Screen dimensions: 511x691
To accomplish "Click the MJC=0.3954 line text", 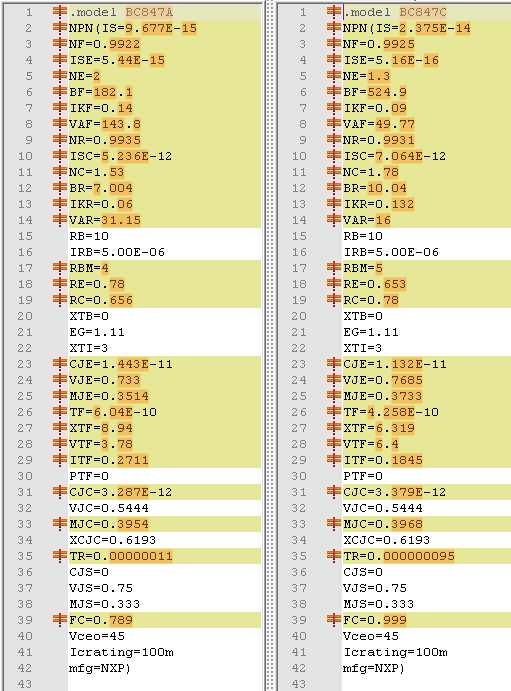I will (109, 524).
